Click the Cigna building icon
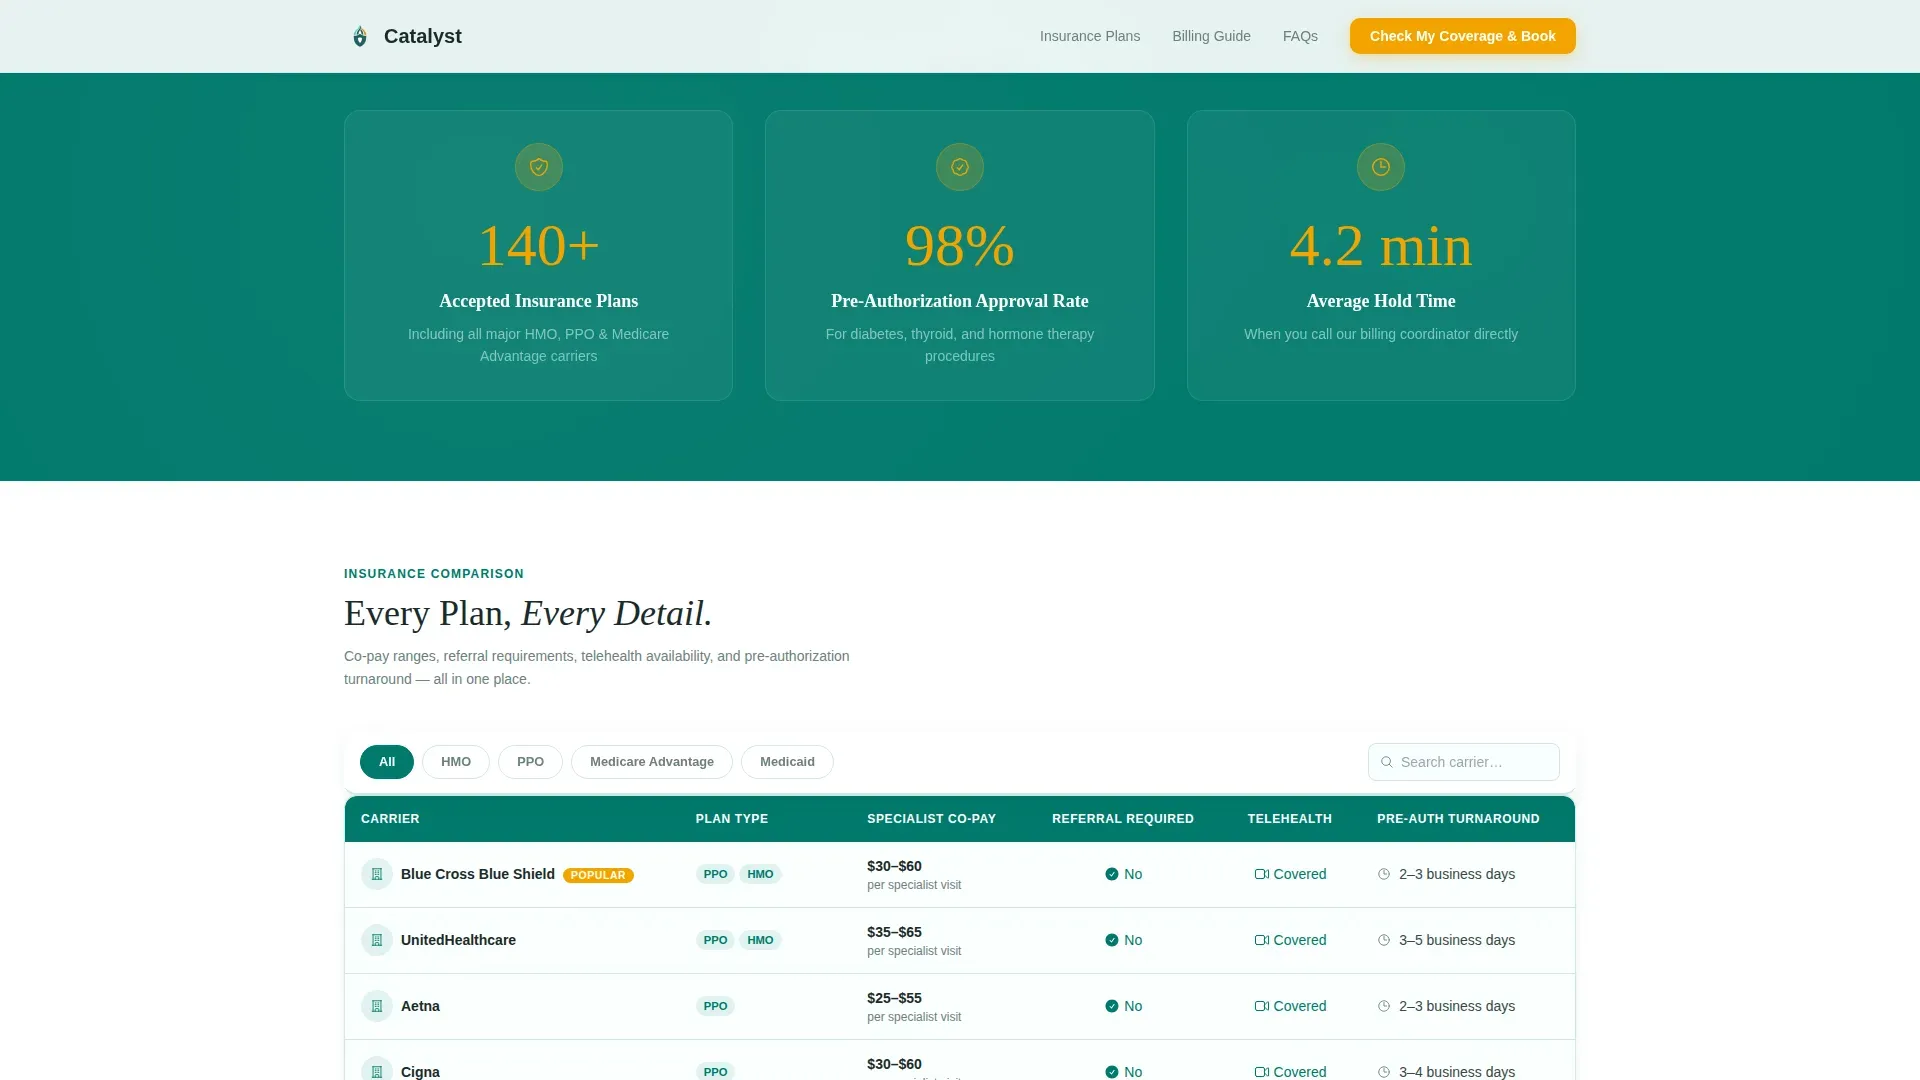Screen dimensions: 1920x1080 click(377, 1070)
